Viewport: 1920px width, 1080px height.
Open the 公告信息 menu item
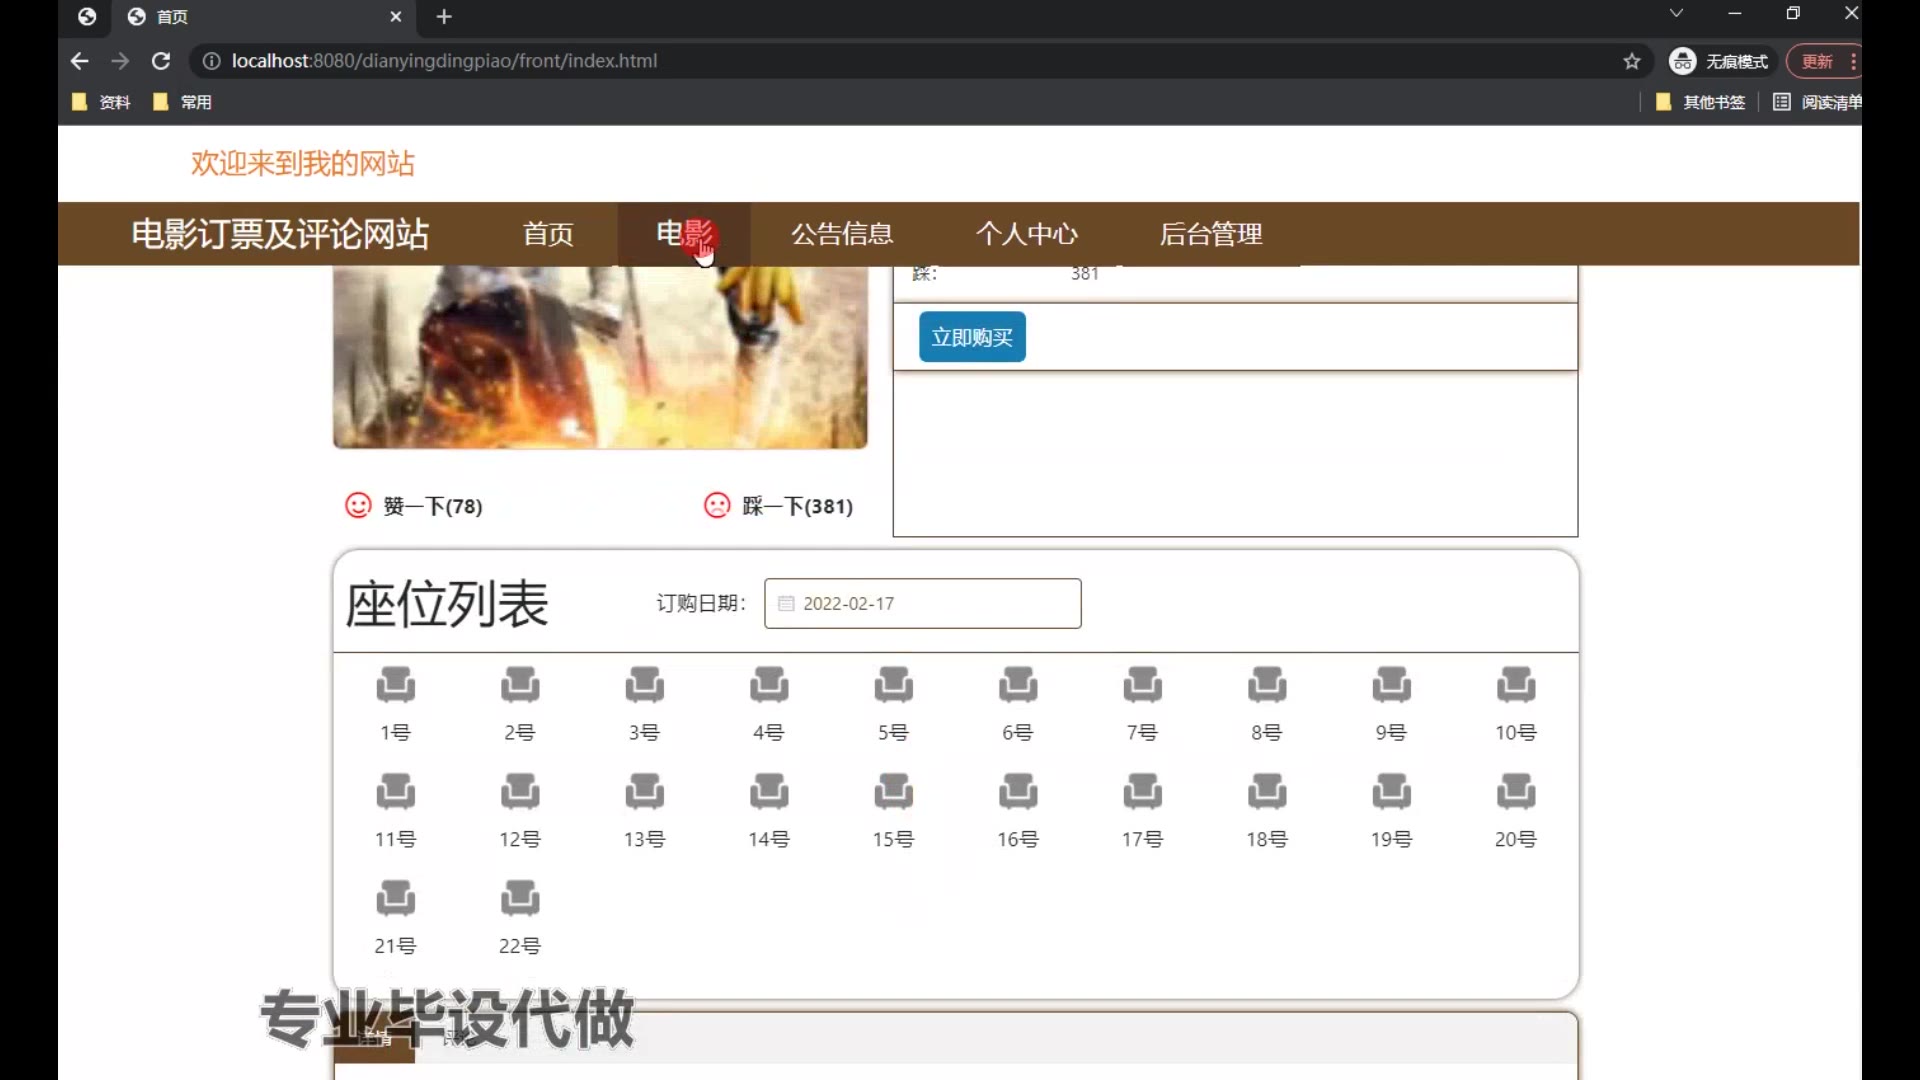pyautogui.click(x=842, y=234)
